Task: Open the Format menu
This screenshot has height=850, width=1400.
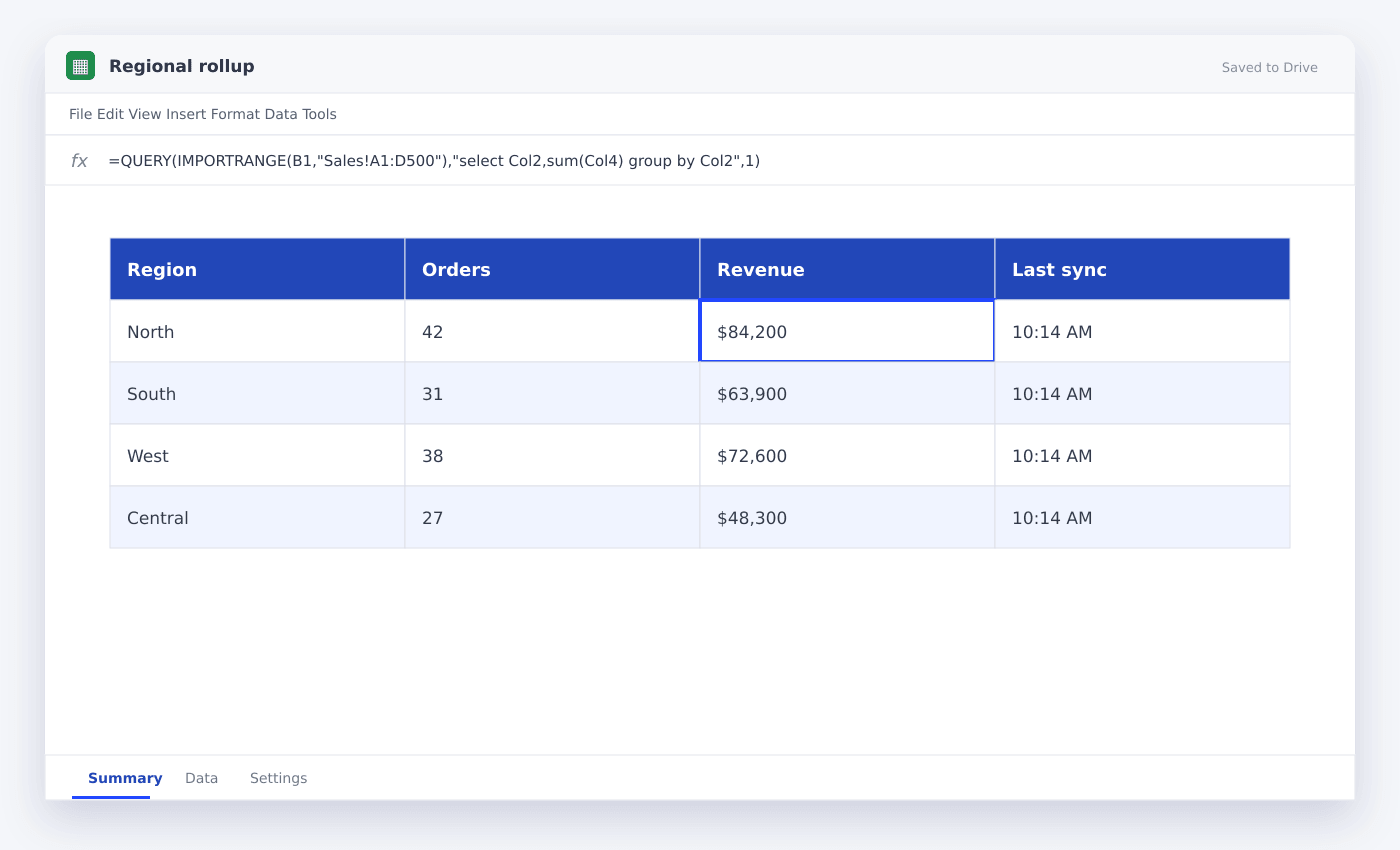Action: click(x=235, y=114)
